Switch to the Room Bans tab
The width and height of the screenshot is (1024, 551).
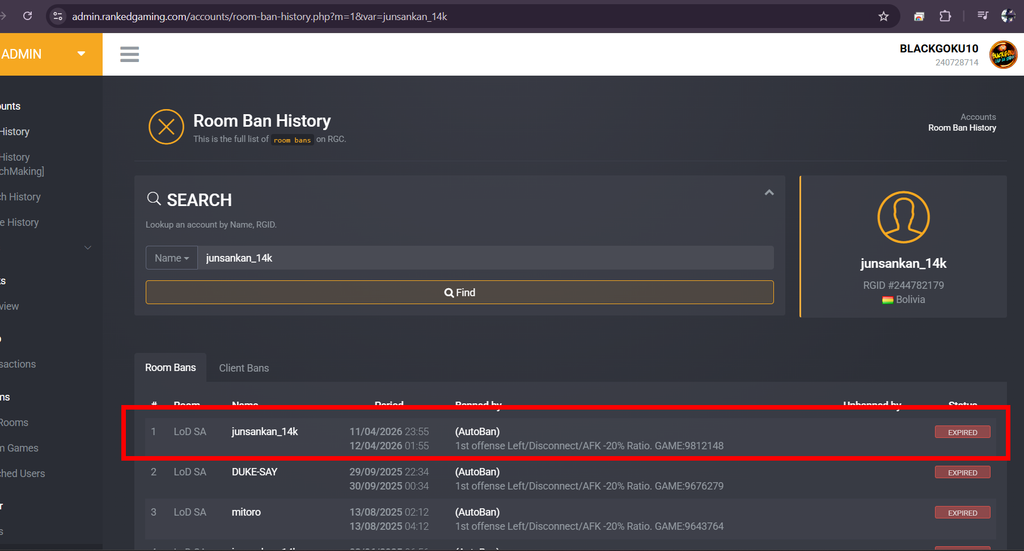[170, 368]
